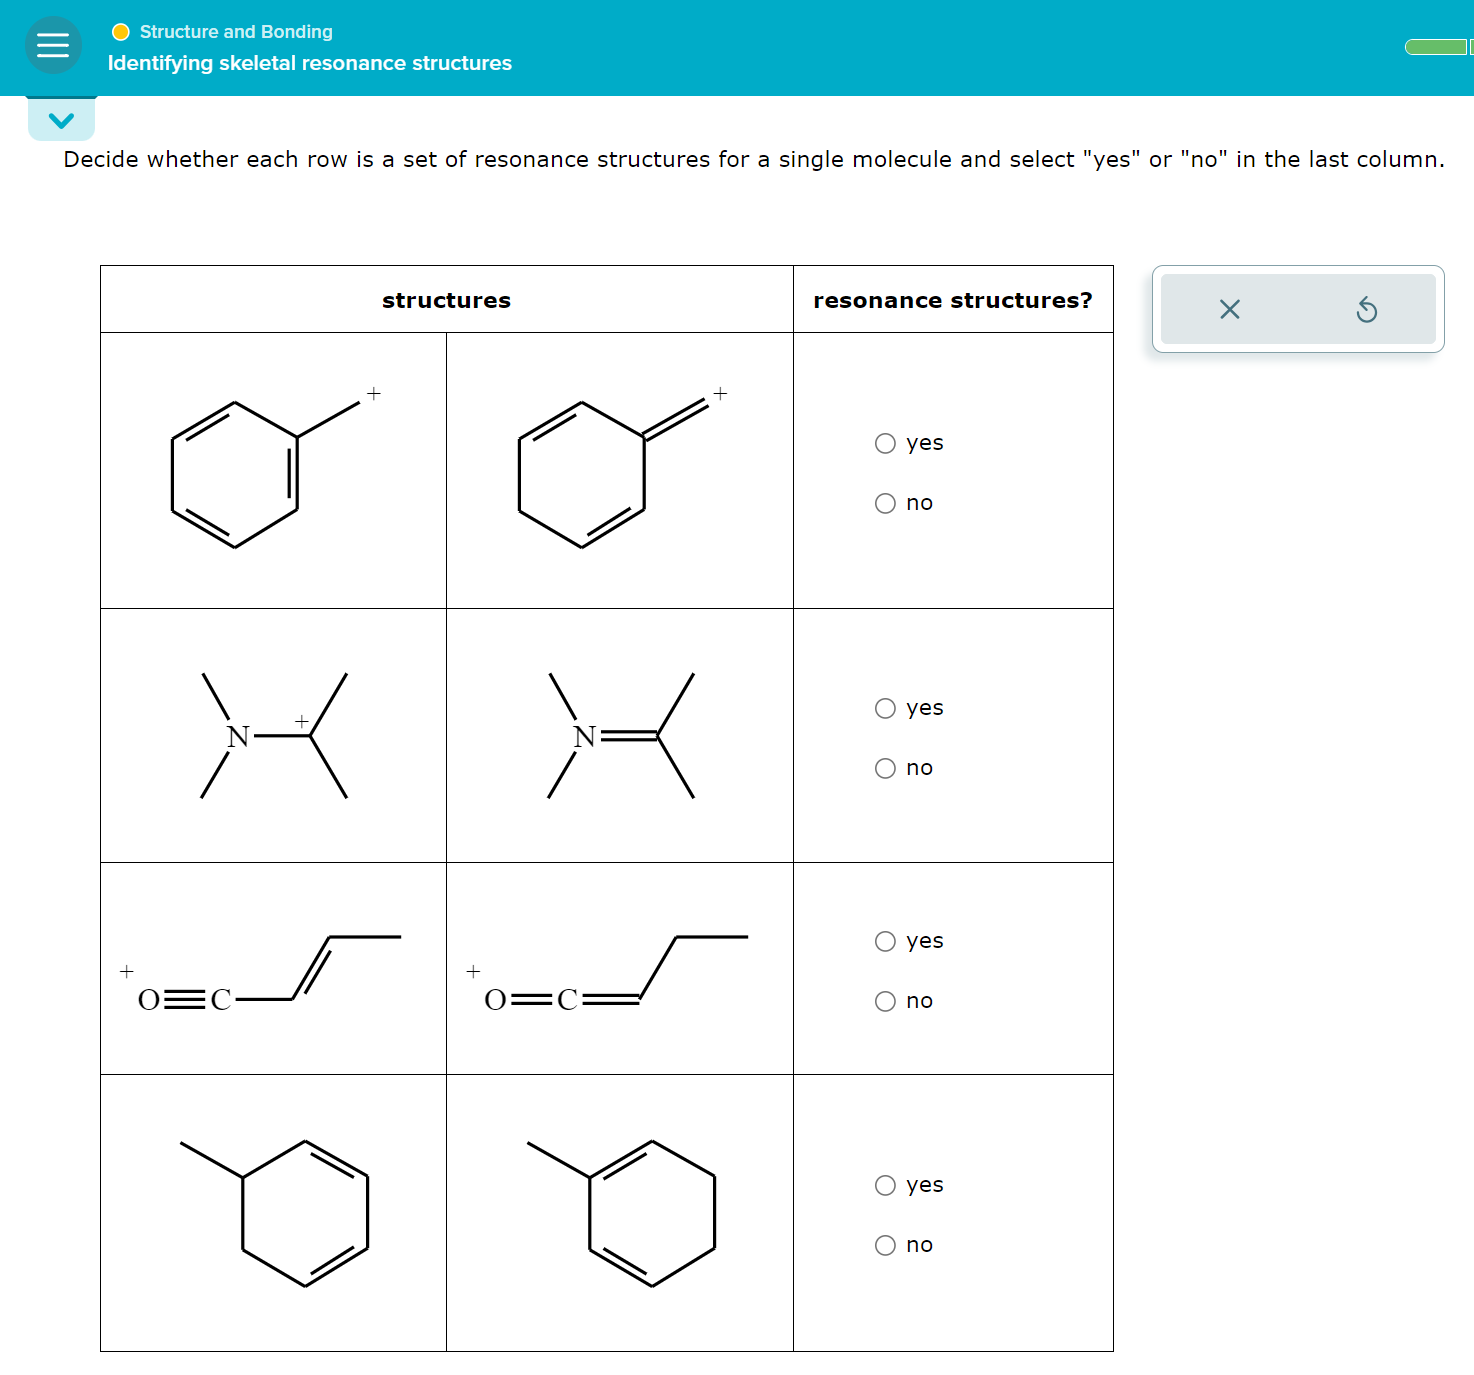Select "no" for the O≡C carbon chain row

tap(884, 1000)
